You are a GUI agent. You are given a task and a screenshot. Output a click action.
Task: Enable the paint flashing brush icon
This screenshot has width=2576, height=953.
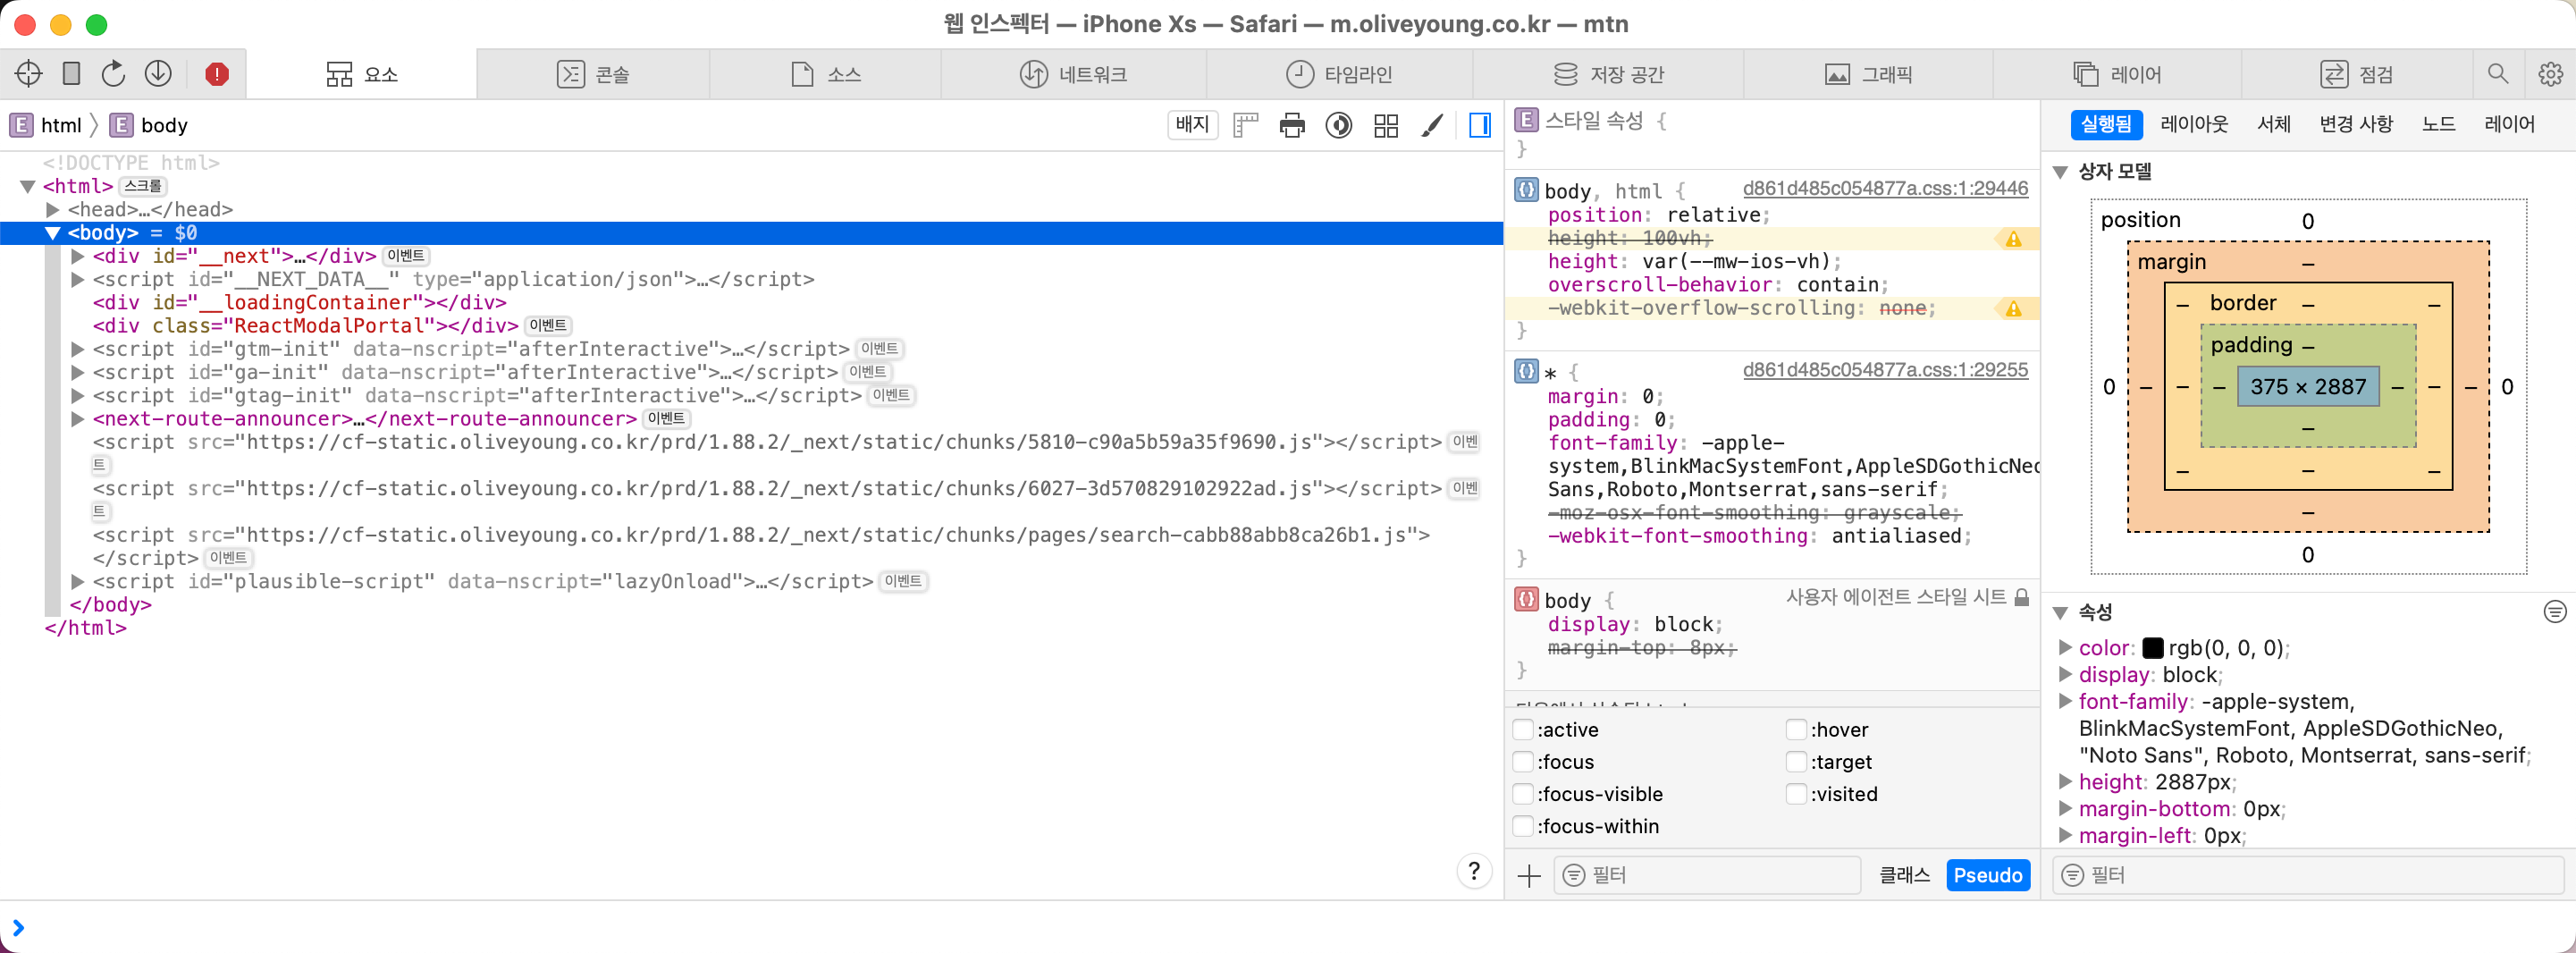(x=1432, y=125)
